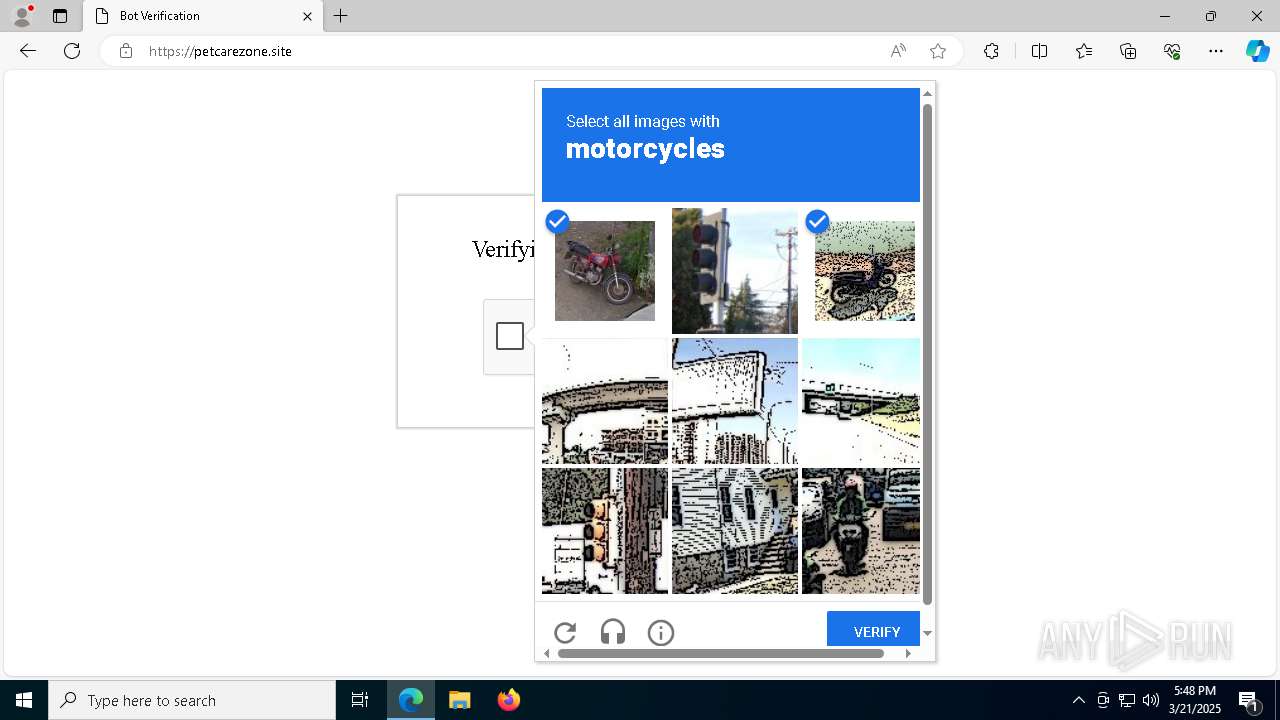Launch the Copilot sidebar
The height and width of the screenshot is (720, 1280).
tap(1257, 51)
